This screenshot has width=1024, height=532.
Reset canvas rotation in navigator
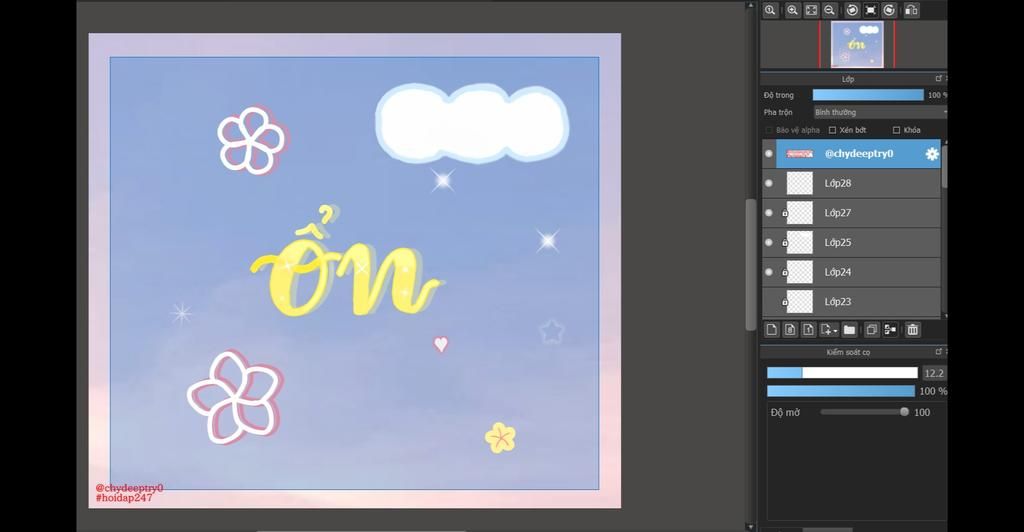871,10
